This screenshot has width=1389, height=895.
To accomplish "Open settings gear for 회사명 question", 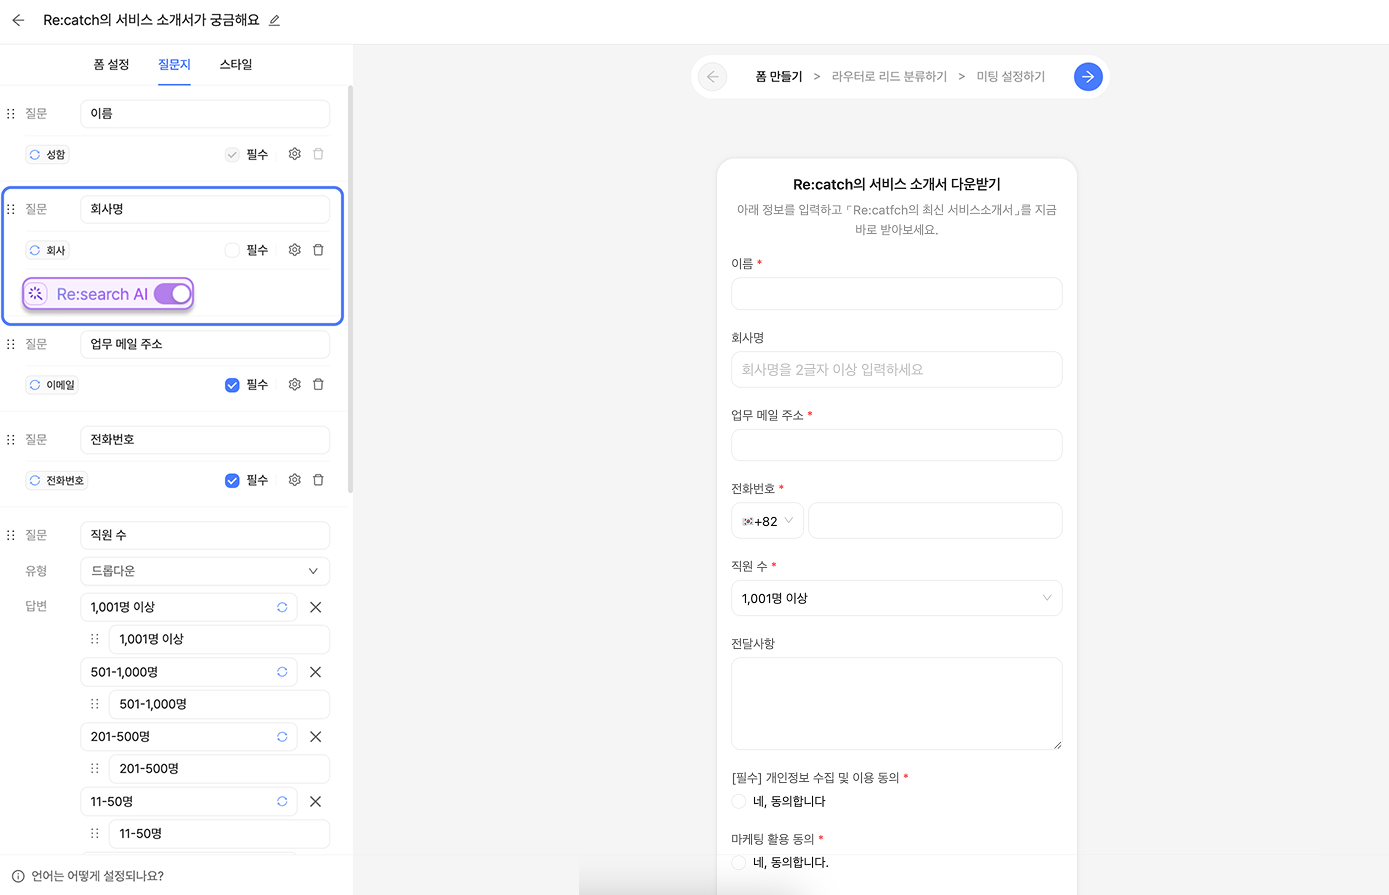I will click(x=295, y=250).
